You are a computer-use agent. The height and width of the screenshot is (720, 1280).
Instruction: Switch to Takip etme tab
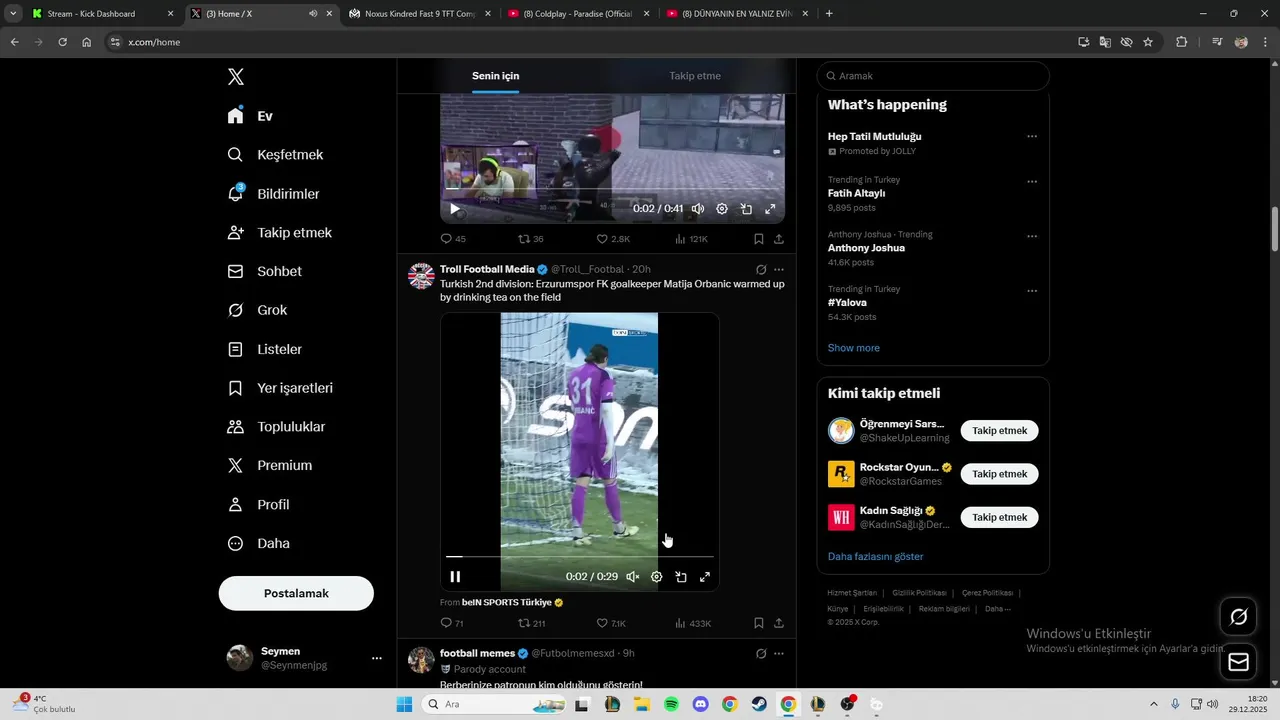(695, 76)
